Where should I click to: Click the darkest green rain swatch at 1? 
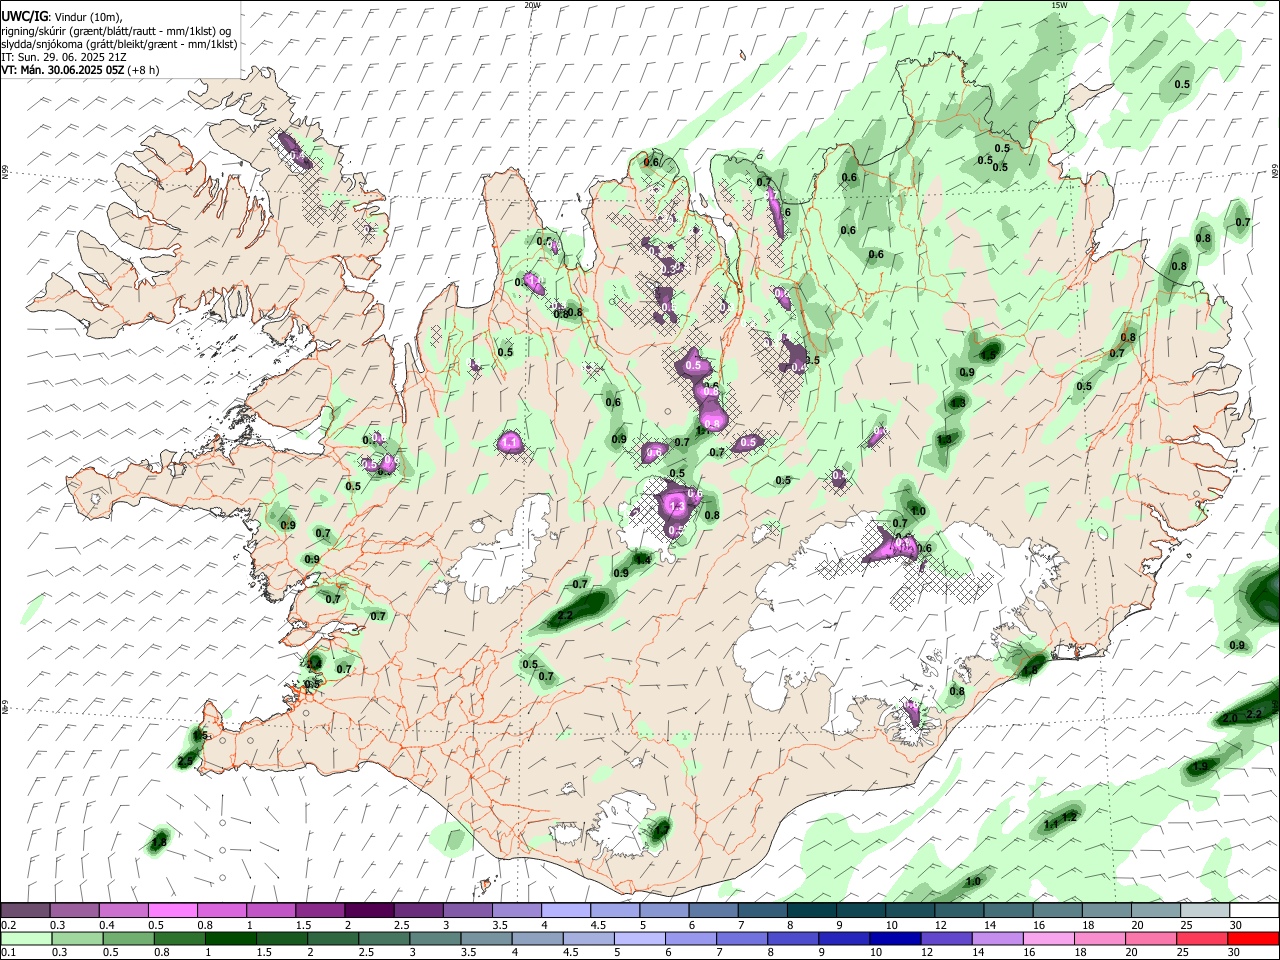[230, 938]
